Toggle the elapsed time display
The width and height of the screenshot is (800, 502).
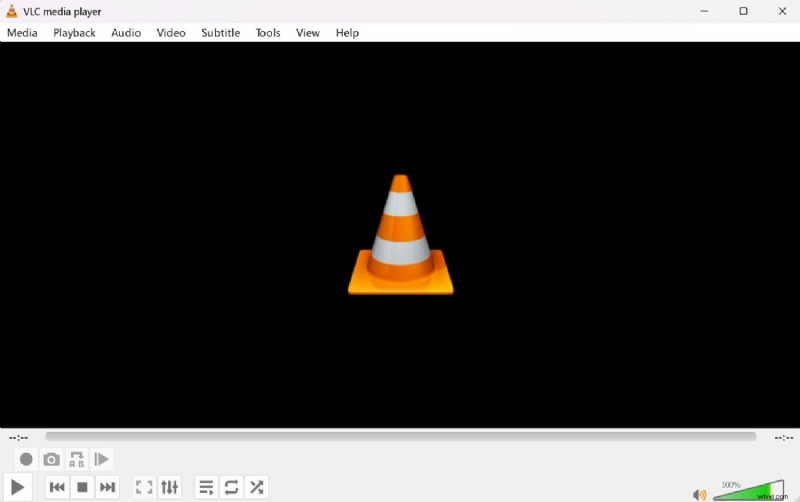pos(18,438)
